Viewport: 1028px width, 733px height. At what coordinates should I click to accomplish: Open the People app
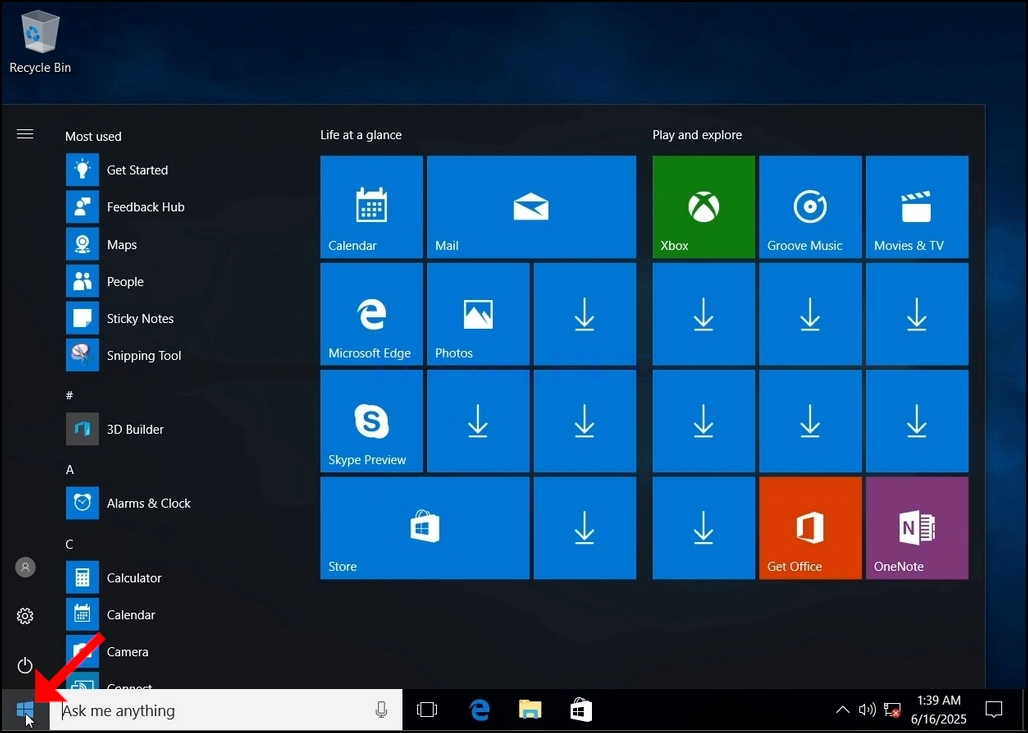(177, 281)
